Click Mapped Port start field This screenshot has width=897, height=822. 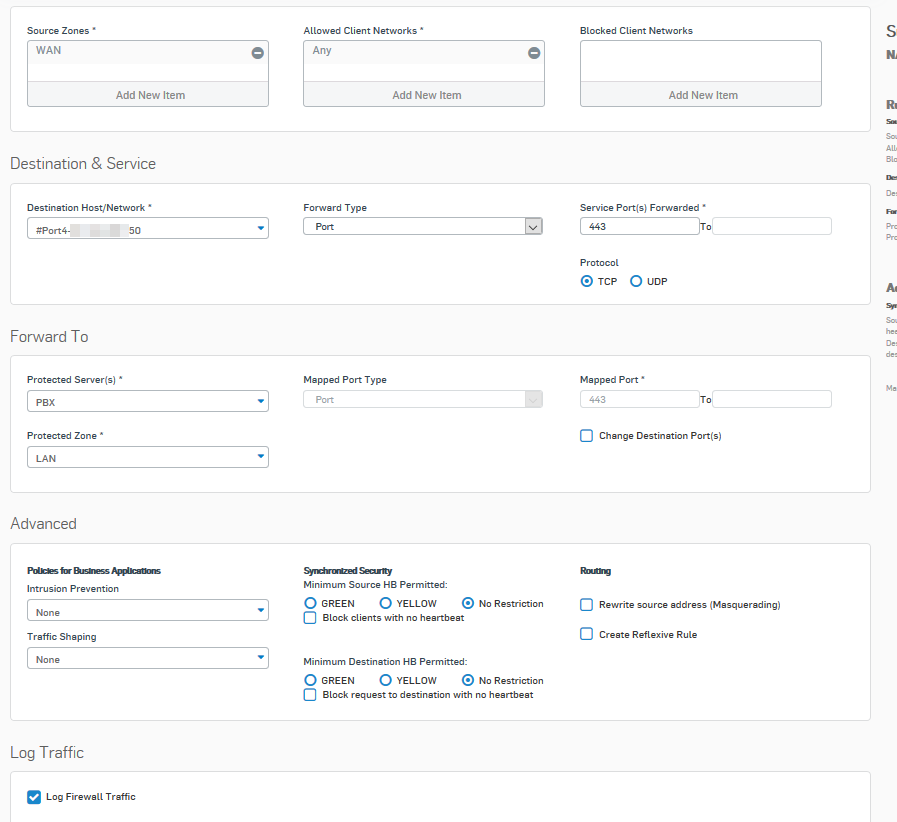point(639,399)
